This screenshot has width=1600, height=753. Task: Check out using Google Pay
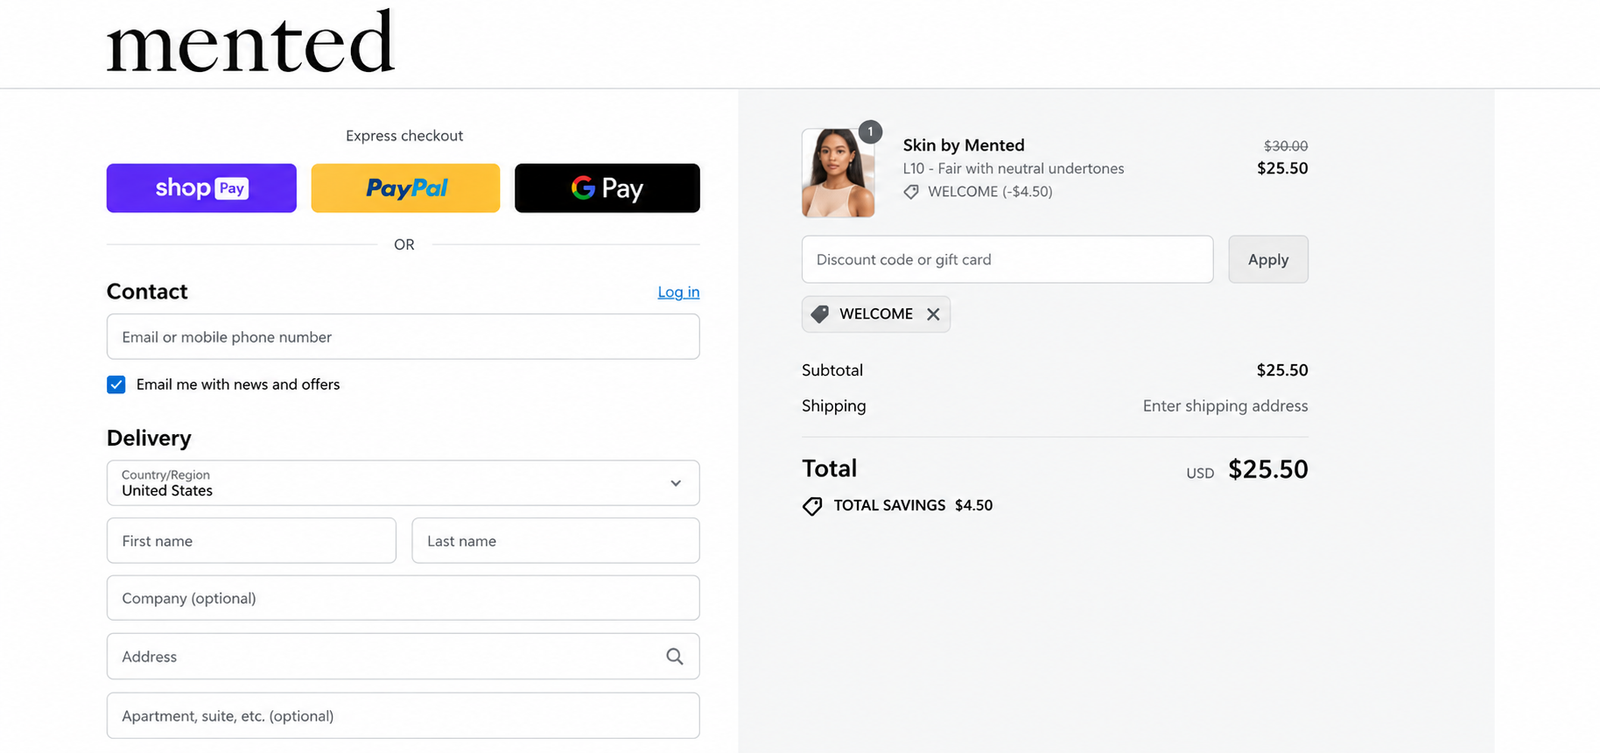point(607,188)
